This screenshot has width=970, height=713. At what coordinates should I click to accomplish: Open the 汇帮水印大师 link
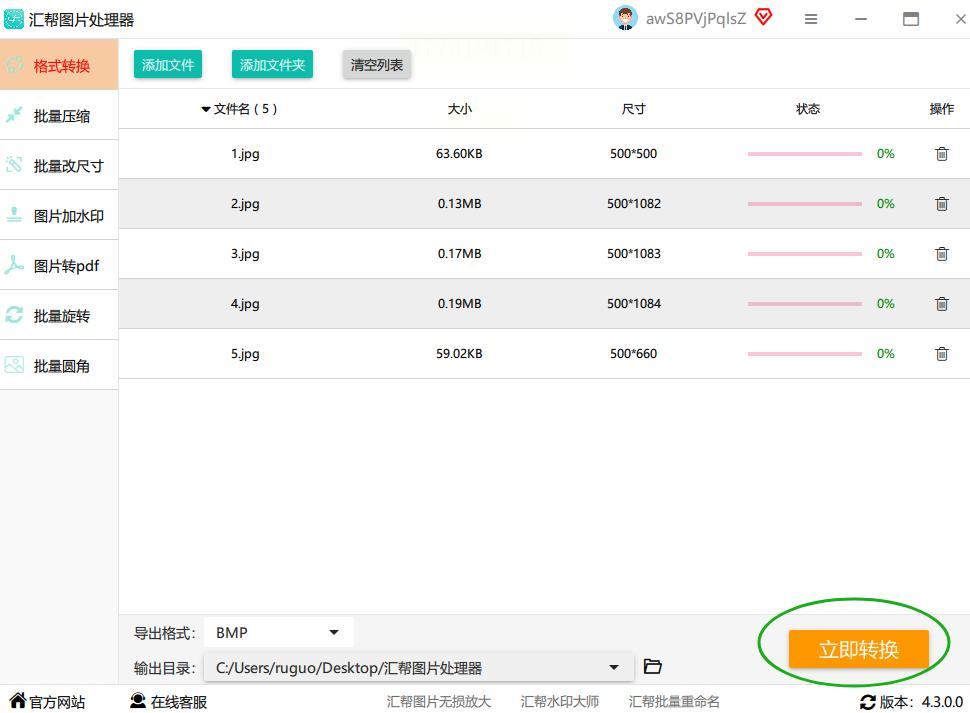[x=560, y=701]
